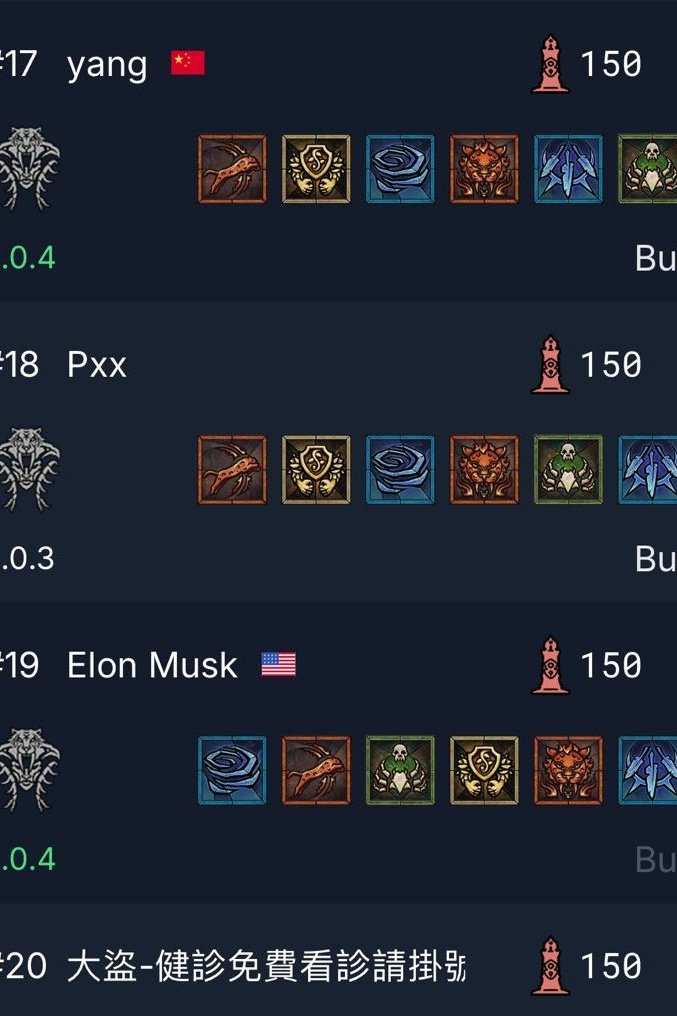The image size is (677, 1016).
Task: Open the druid class emblem next to yang
Action: [29, 168]
